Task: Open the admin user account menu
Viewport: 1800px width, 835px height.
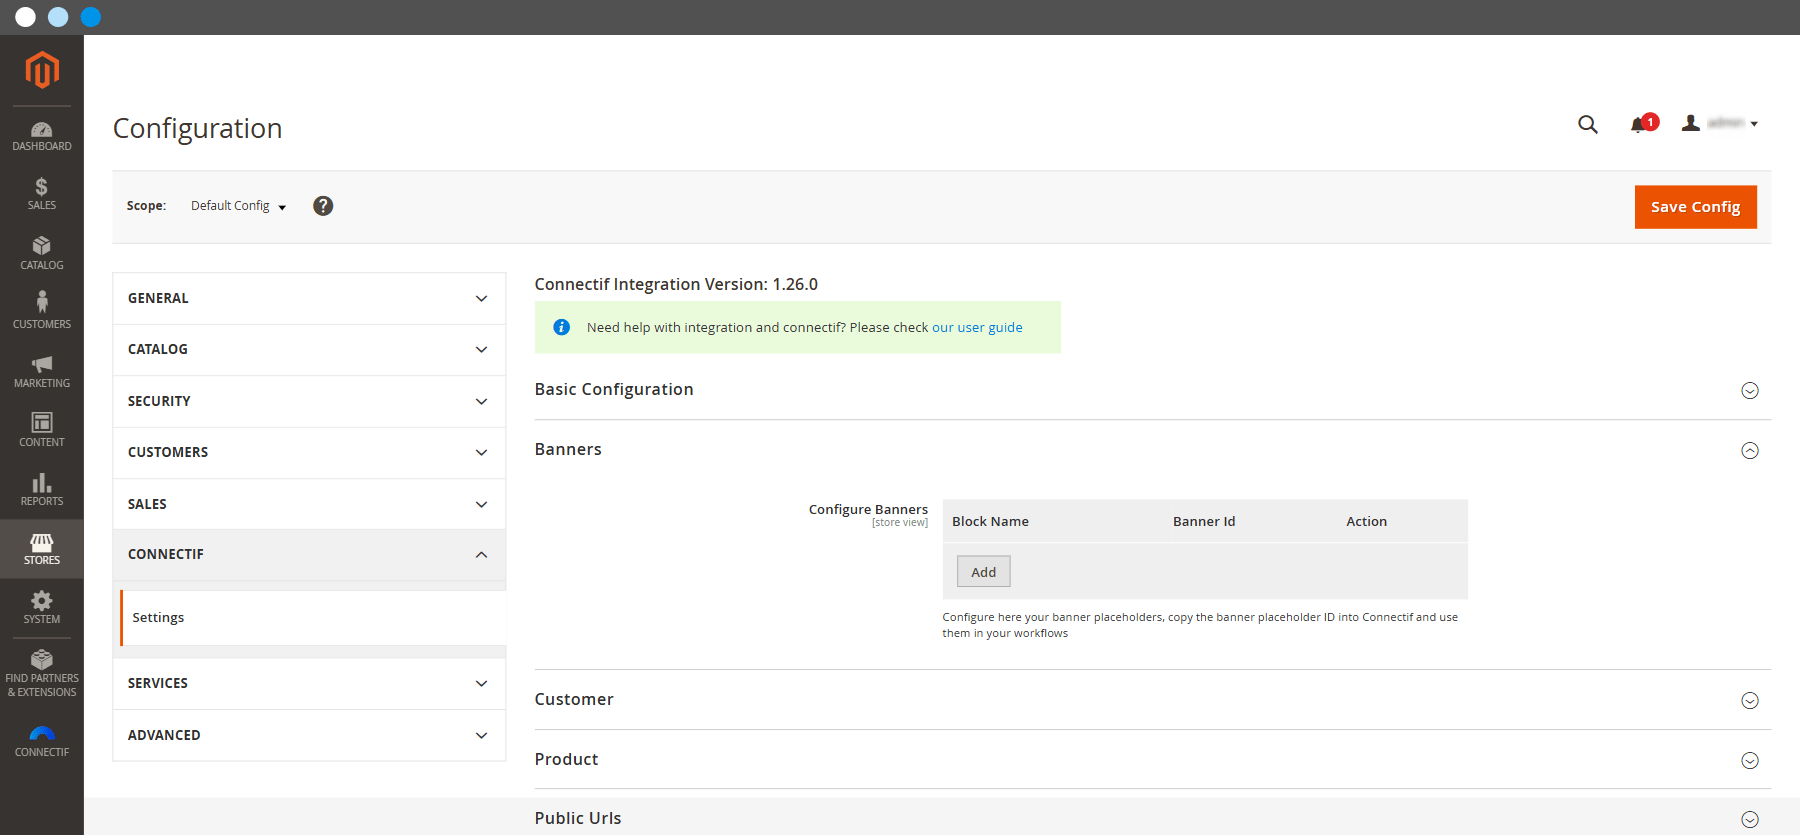Action: pyautogui.click(x=1719, y=123)
